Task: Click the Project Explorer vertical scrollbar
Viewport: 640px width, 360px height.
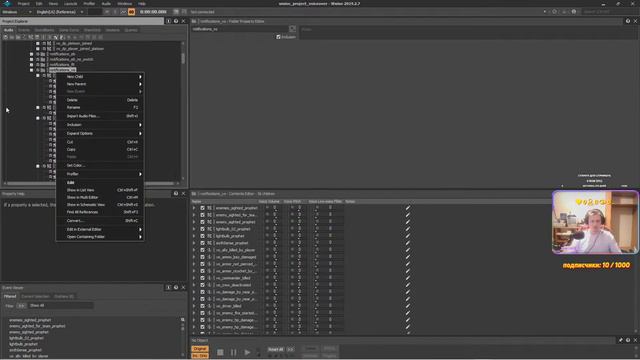Action: point(183,58)
